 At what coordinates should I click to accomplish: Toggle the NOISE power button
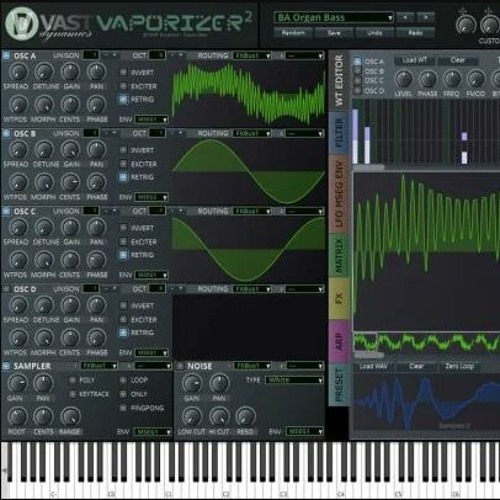[x=180, y=366]
